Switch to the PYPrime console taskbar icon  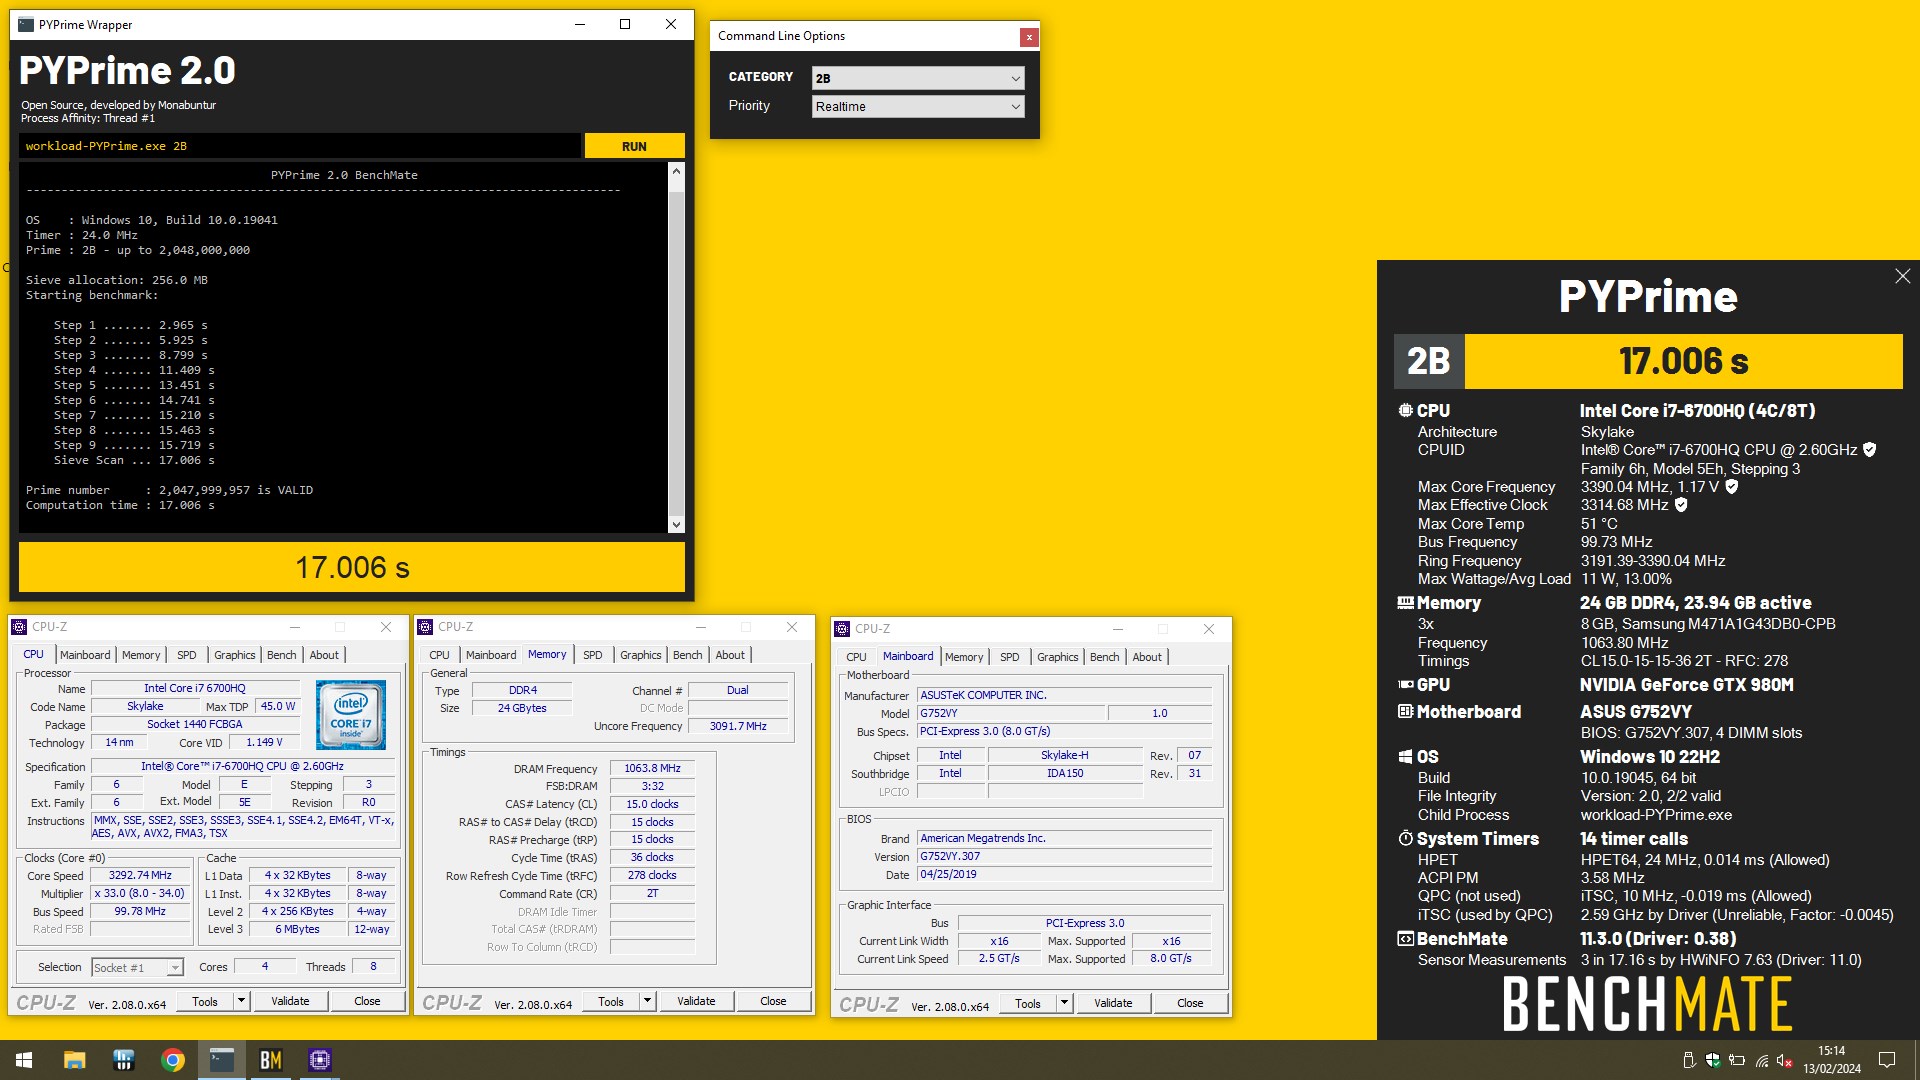(x=221, y=1060)
